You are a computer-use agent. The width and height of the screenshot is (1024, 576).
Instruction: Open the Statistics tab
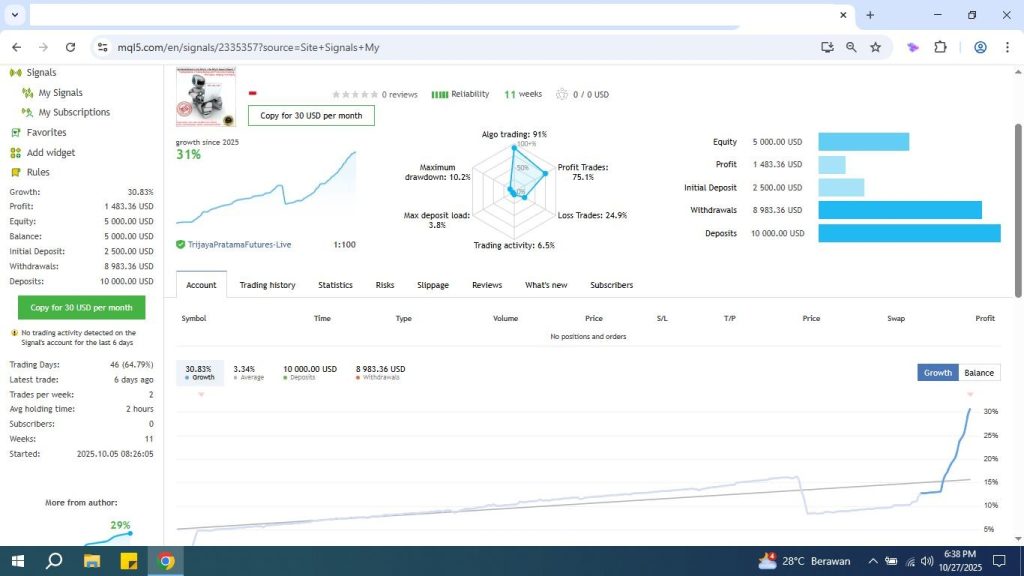click(x=335, y=285)
